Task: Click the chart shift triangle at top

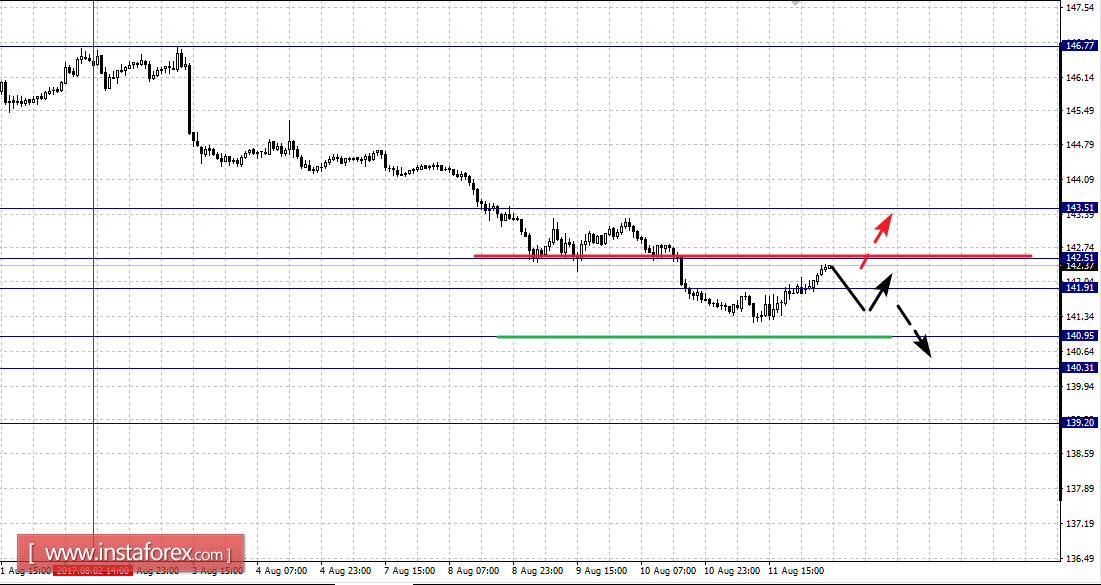Action: pos(794,3)
